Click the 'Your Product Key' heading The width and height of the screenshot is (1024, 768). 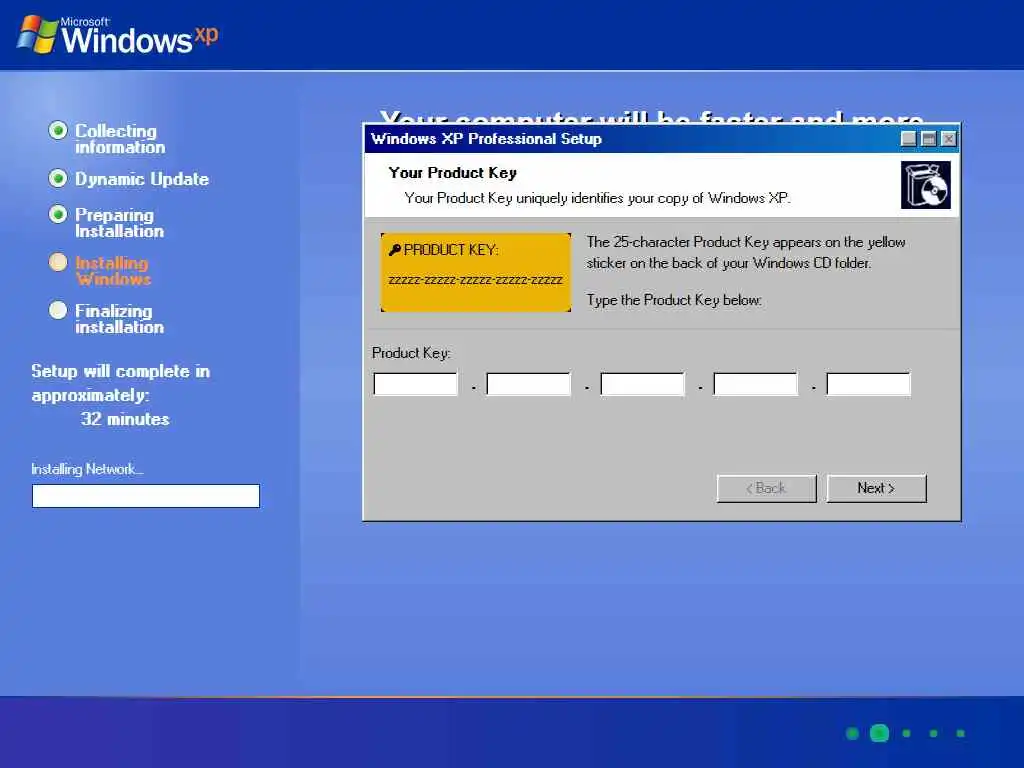coord(453,173)
